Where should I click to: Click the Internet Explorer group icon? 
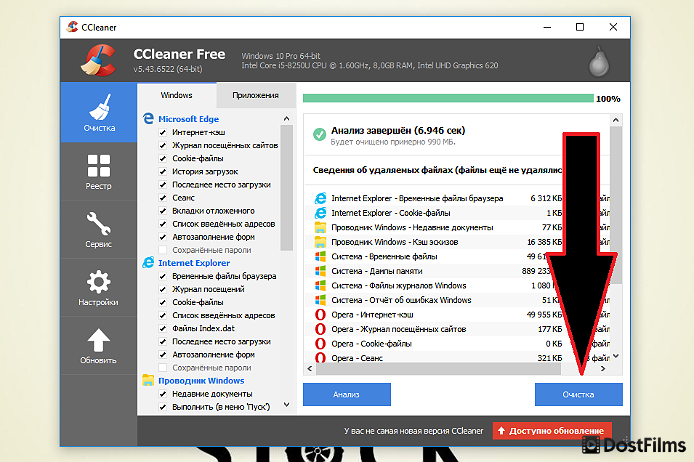click(x=148, y=262)
